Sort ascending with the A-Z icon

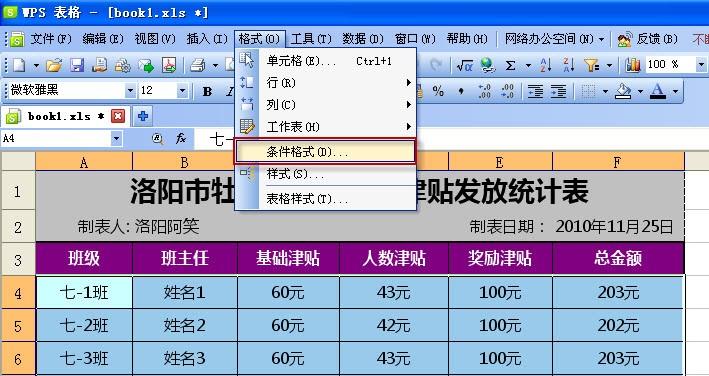(x=546, y=66)
